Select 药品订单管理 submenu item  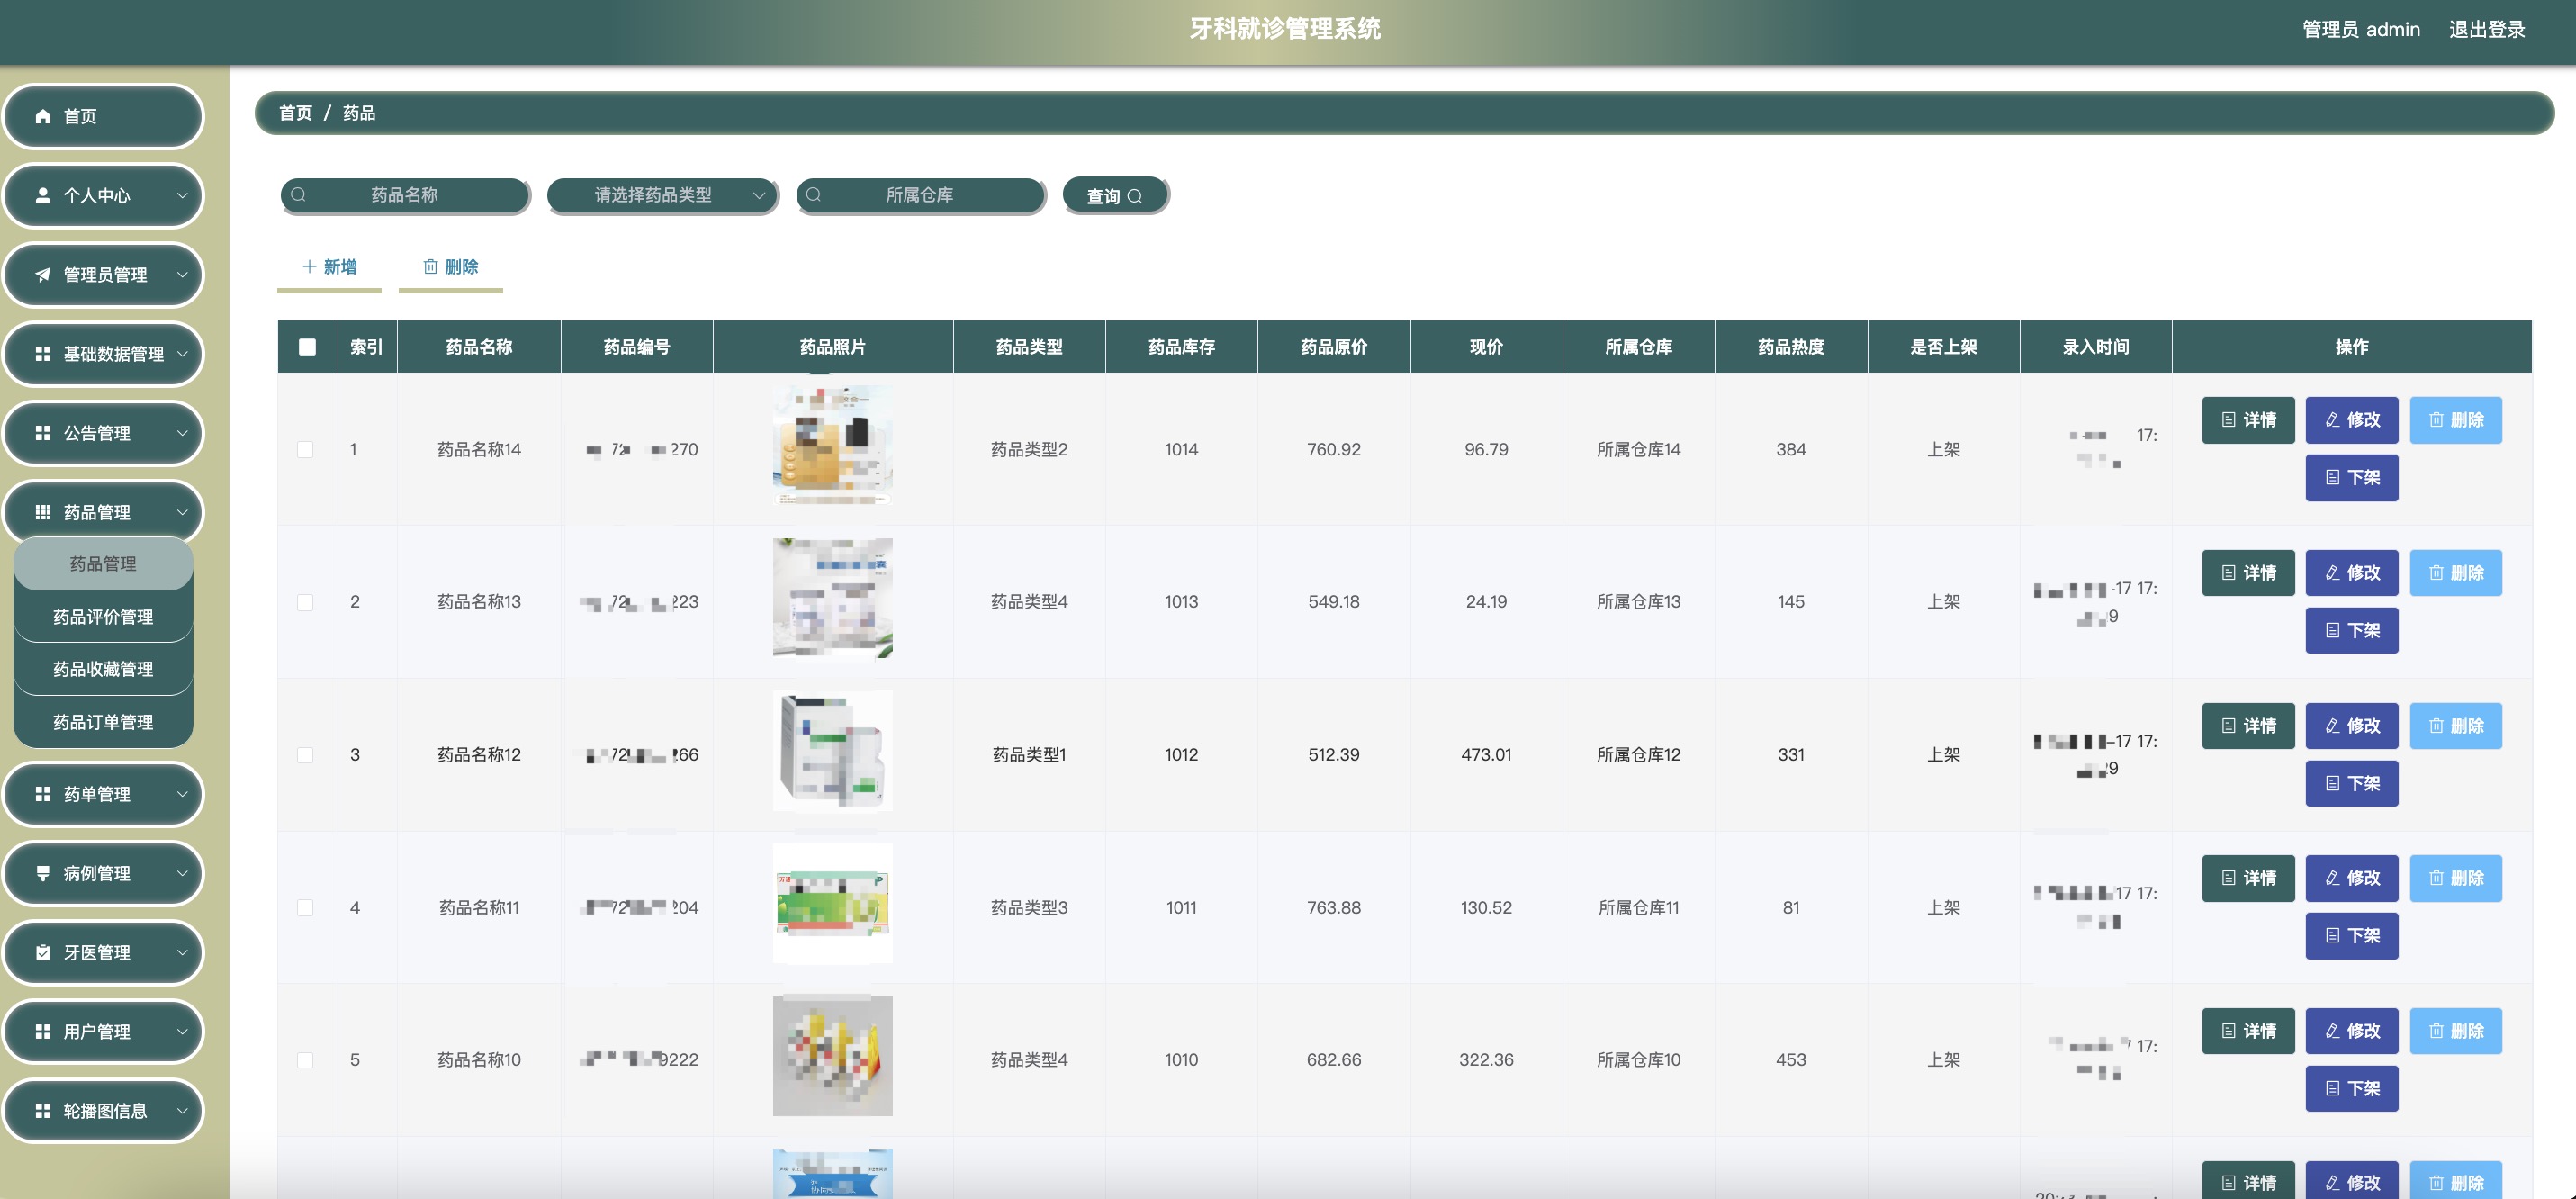click(103, 722)
